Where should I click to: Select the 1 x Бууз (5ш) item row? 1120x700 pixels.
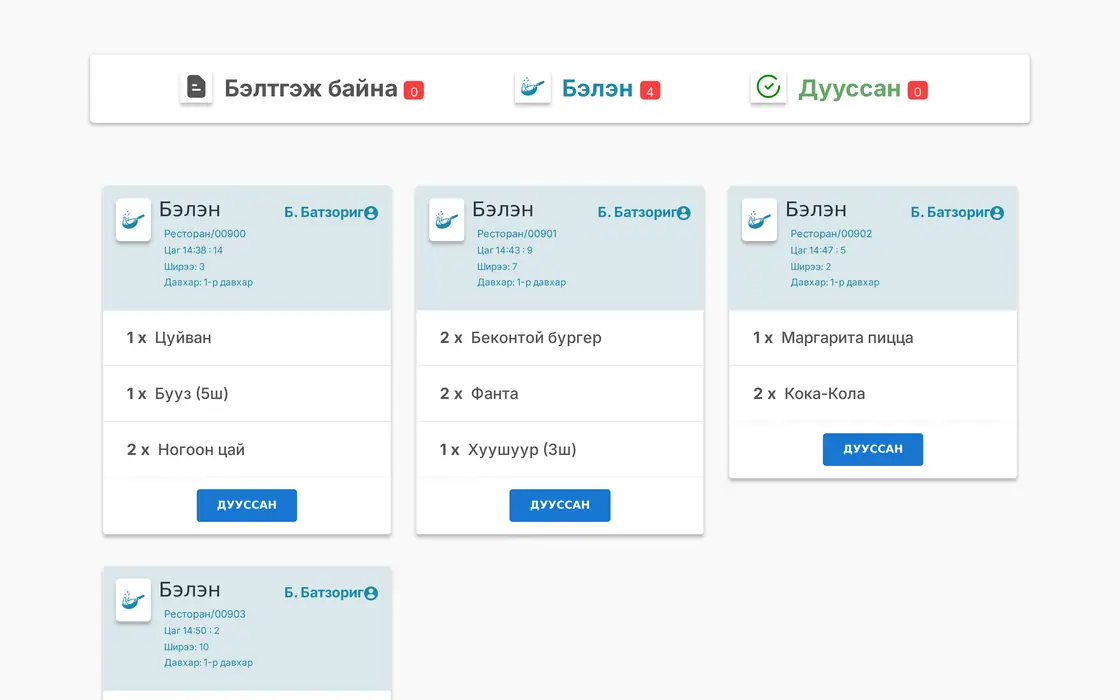coord(246,394)
